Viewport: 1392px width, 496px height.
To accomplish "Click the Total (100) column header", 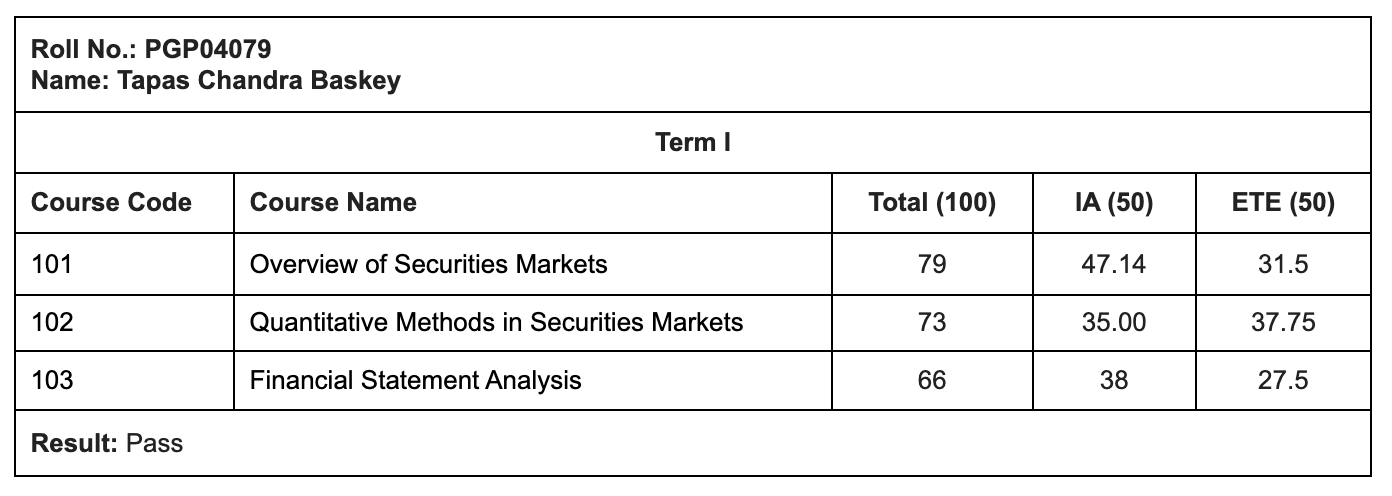I will click(932, 203).
